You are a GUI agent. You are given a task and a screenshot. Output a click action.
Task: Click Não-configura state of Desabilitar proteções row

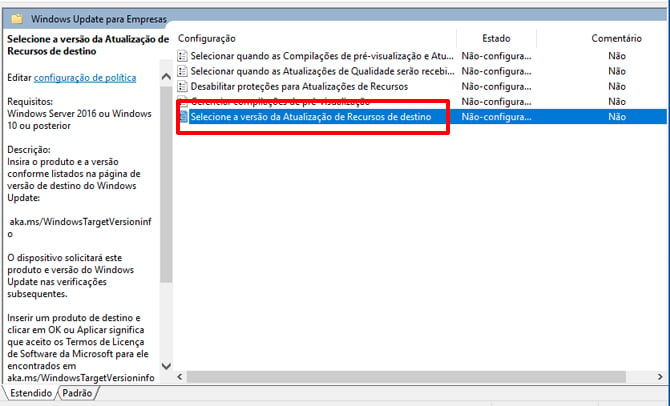(496, 86)
